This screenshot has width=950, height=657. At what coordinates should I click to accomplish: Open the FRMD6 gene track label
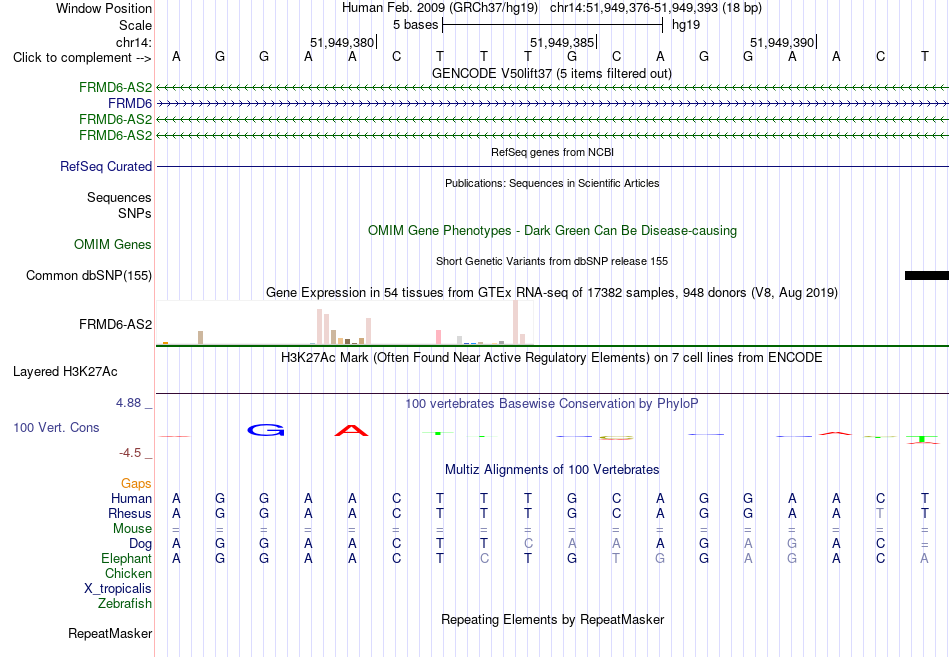point(130,104)
